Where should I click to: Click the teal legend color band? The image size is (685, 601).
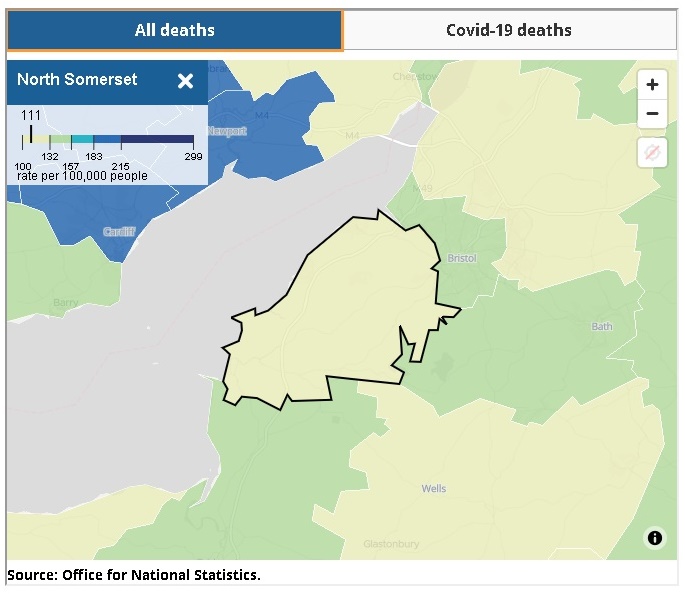82,139
